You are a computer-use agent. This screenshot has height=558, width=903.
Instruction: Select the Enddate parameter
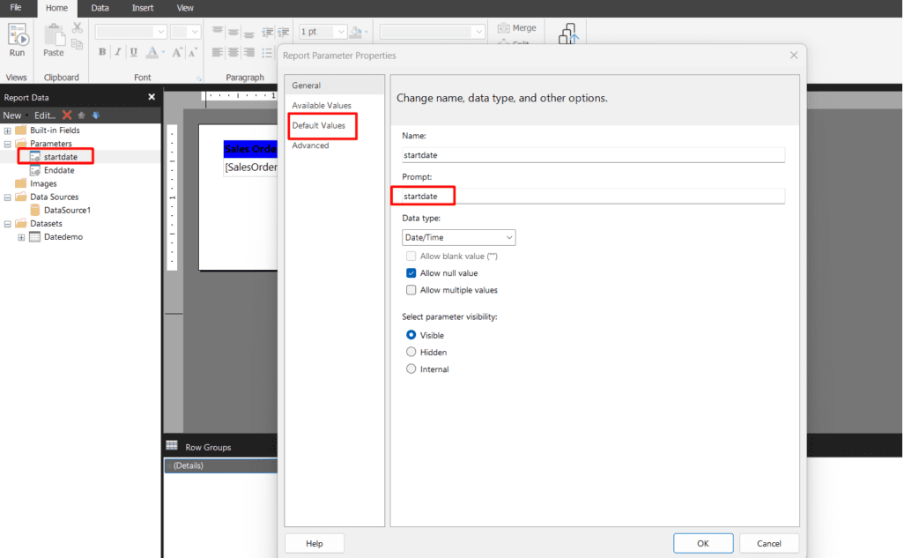[58, 170]
